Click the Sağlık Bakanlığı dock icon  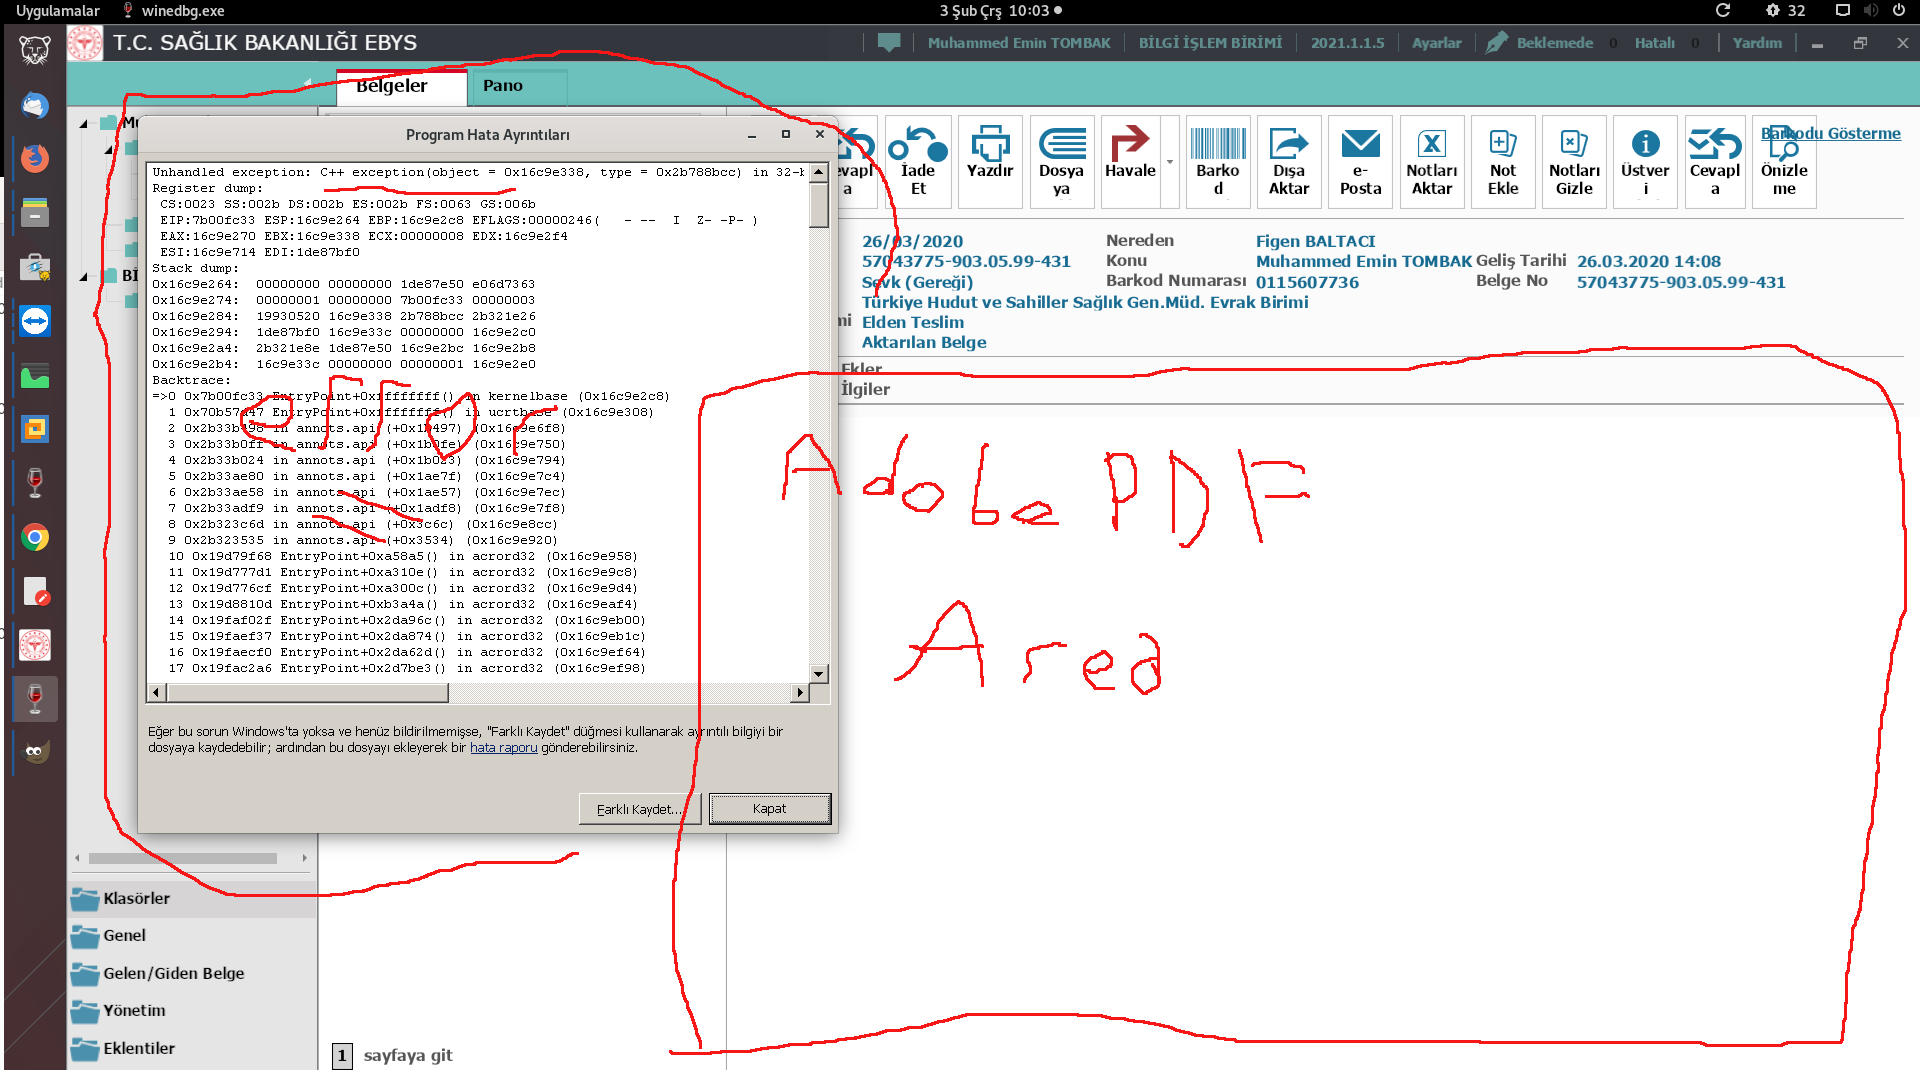tap(35, 645)
